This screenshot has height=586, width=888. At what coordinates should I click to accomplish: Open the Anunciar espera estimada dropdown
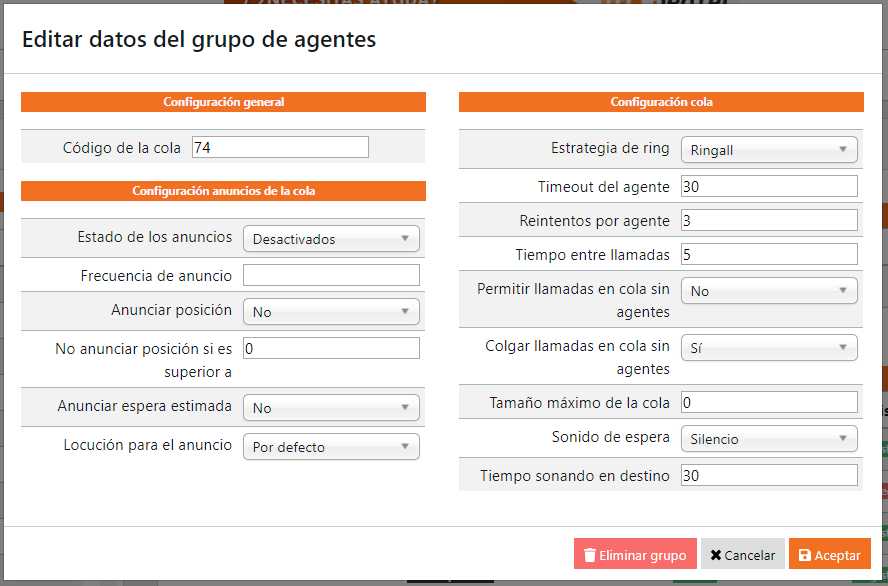click(331, 408)
